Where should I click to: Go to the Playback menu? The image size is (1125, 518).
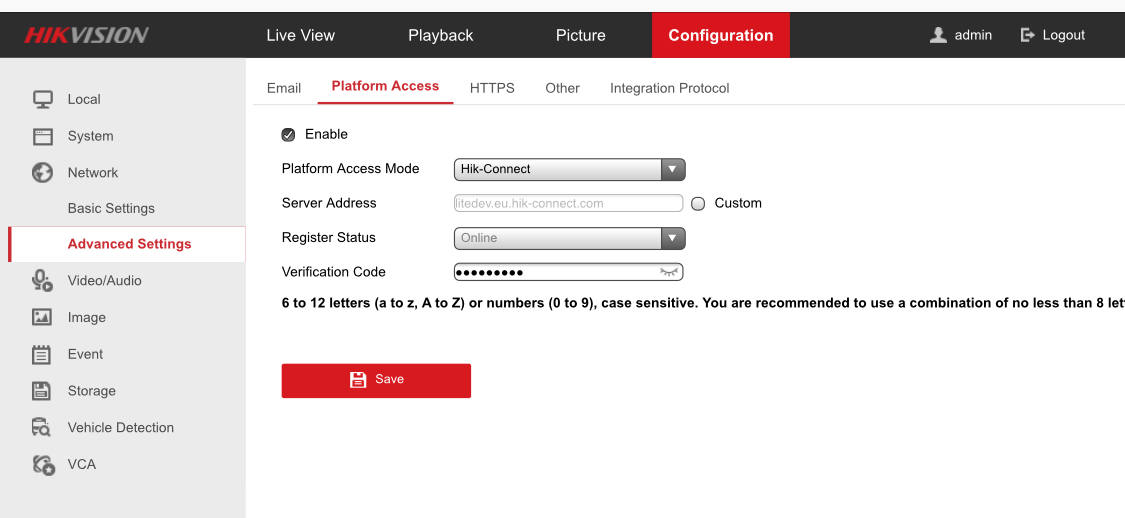point(440,35)
